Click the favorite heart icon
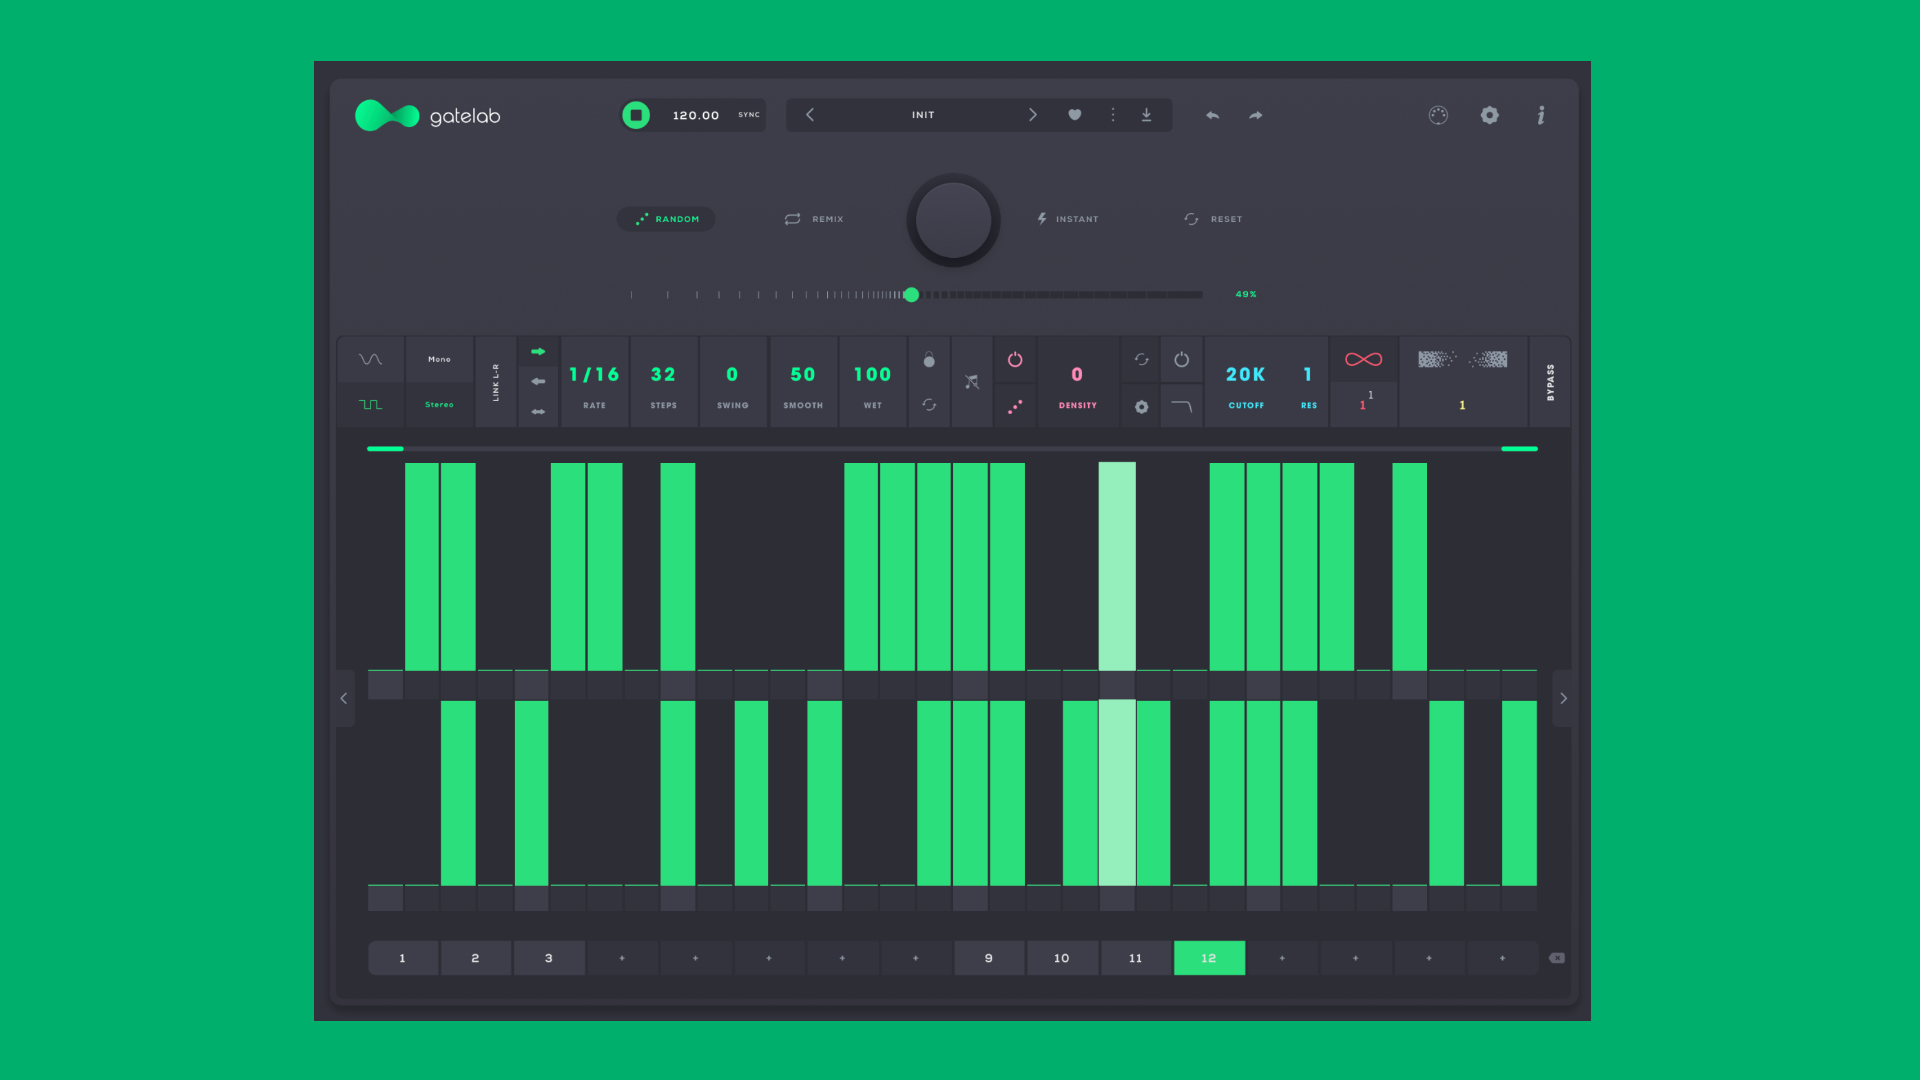 click(1075, 115)
